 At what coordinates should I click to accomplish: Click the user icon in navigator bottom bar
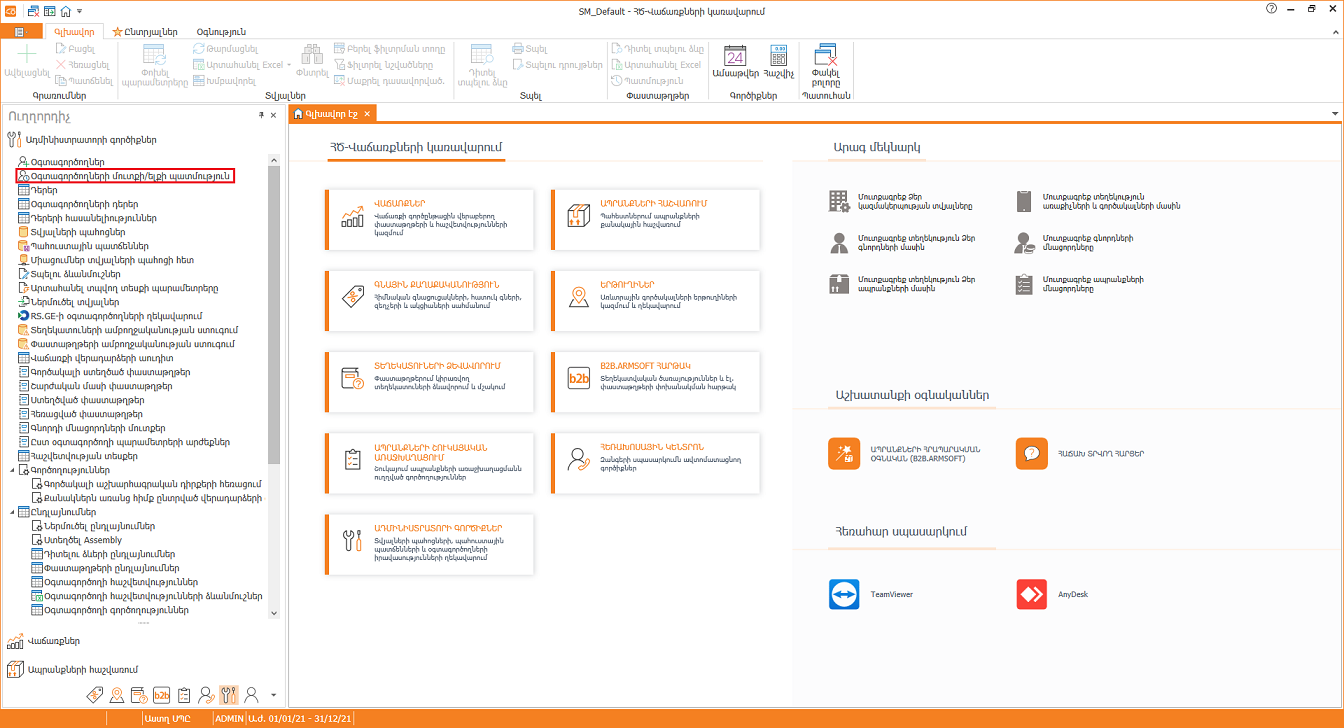coord(252,694)
